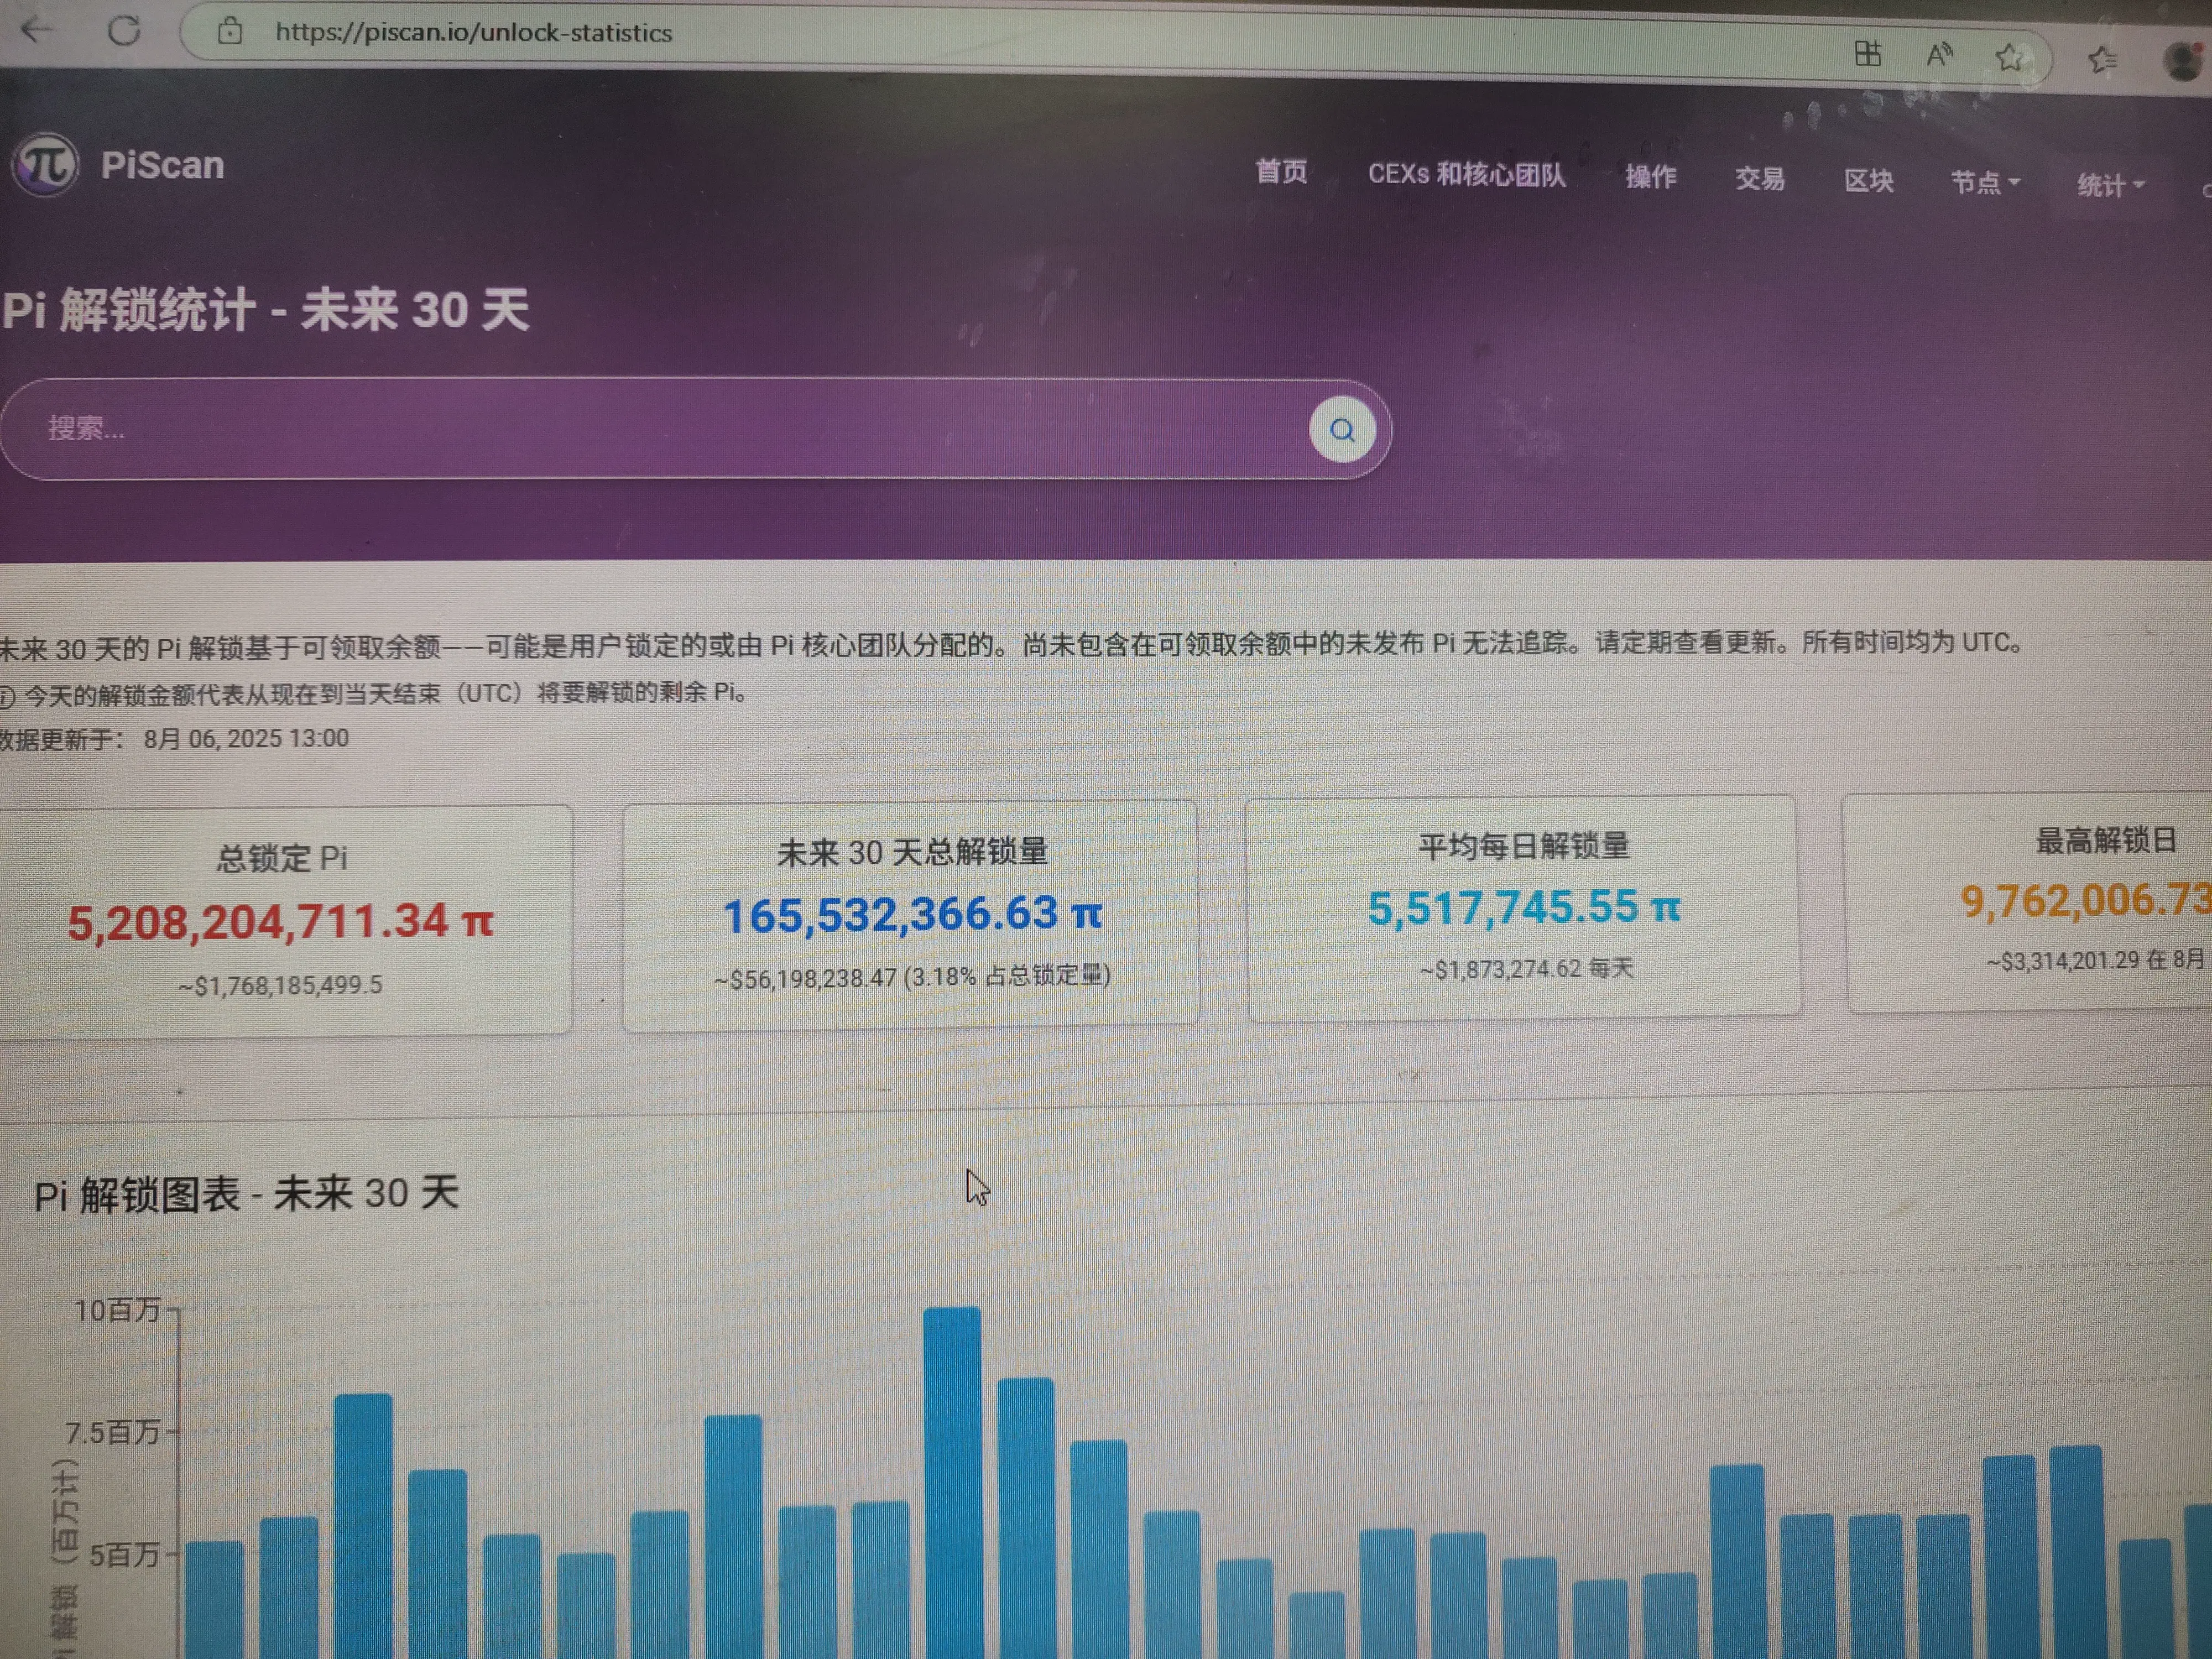Open the favorites list icon
The width and height of the screenshot is (2212, 1659).
point(2102,61)
